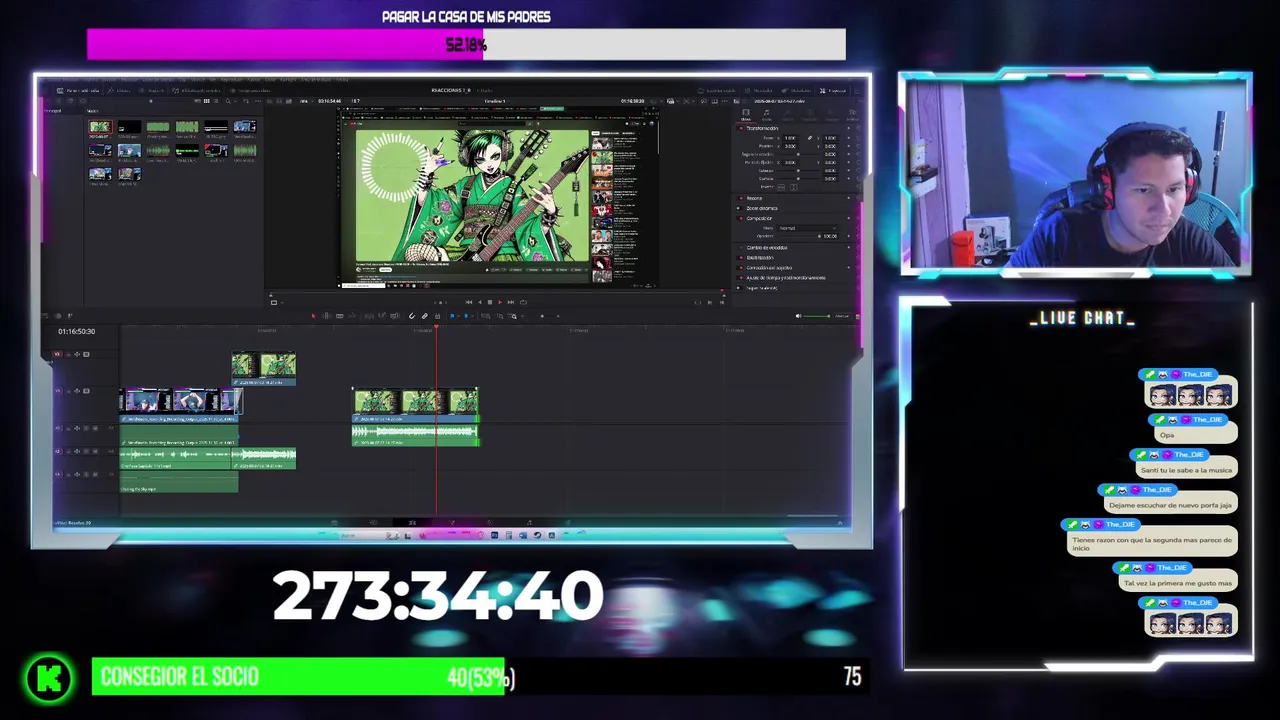Image resolution: width=1280 pixels, height=720 pixels.
Task: Click flip horizontal icon beside Invertir
Action: 781,187
